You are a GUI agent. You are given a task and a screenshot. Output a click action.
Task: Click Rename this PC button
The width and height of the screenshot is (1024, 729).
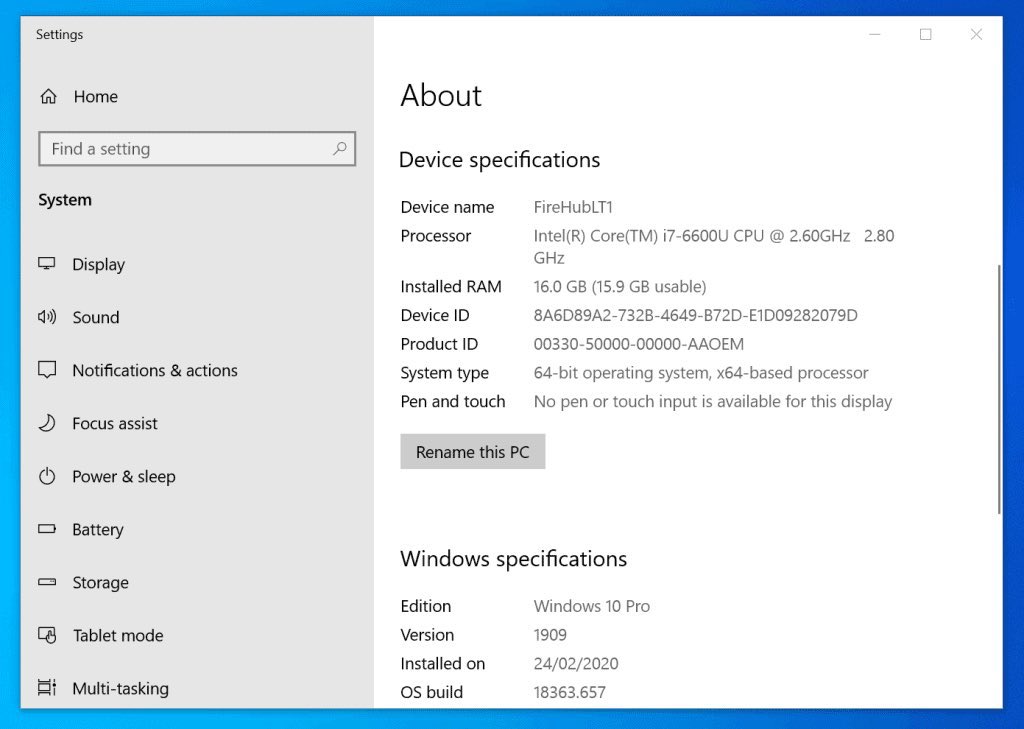472,451
